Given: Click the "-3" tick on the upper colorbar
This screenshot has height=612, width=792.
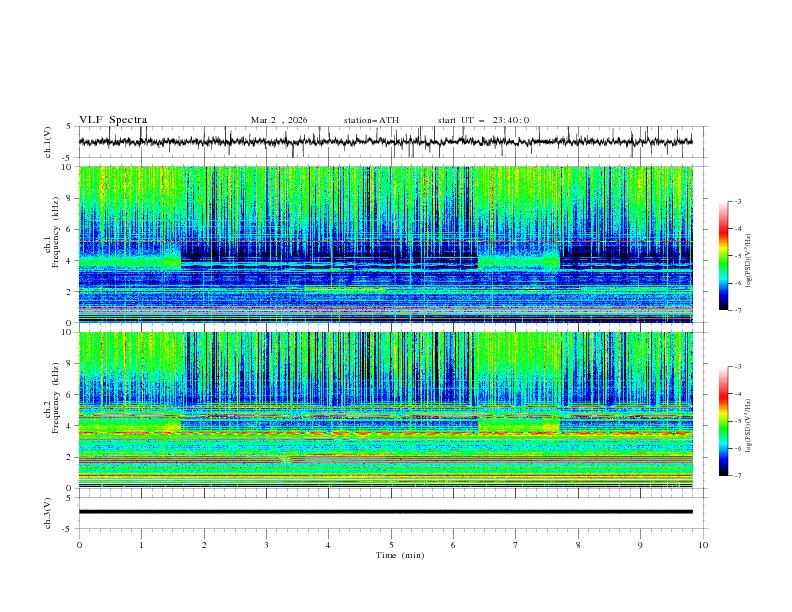Looking at the screenshot, I should click(737, 201).
